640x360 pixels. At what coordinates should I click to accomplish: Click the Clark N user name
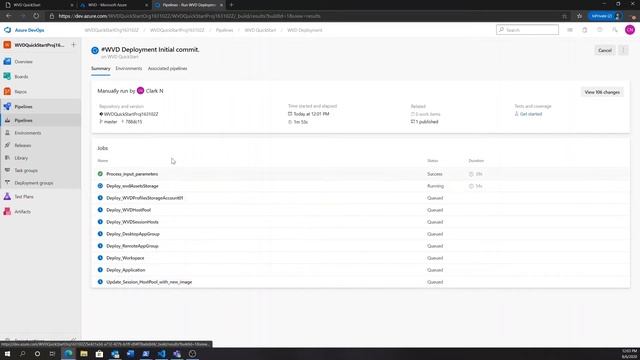154,91
